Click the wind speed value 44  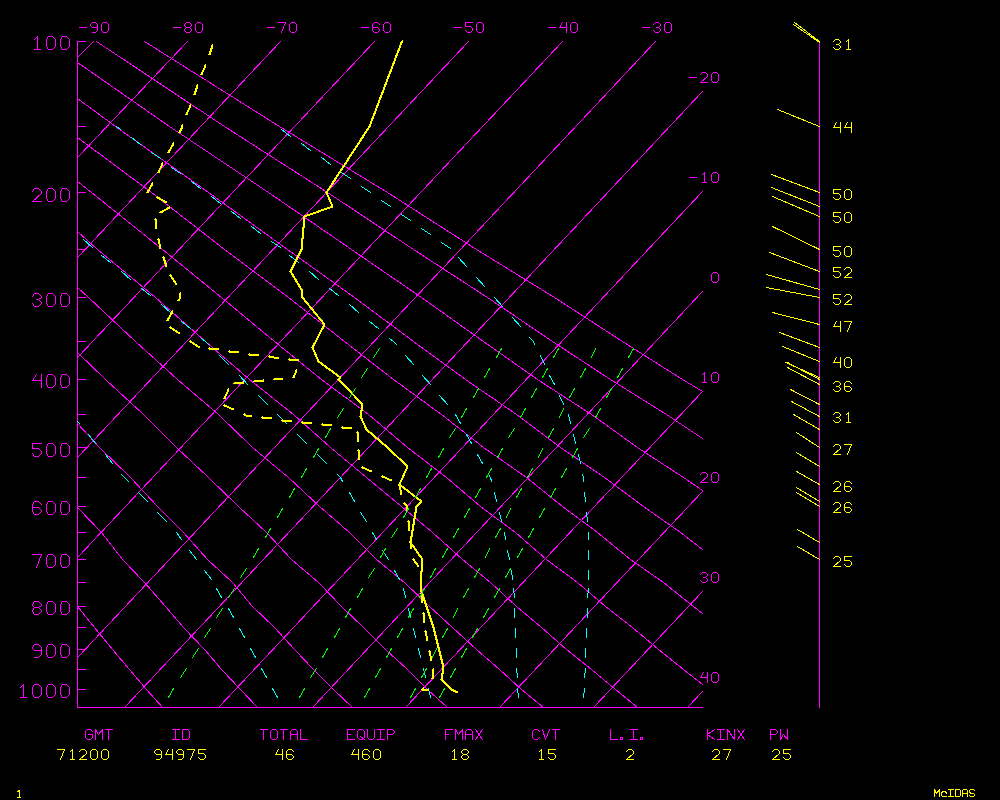tap(842, 127)
